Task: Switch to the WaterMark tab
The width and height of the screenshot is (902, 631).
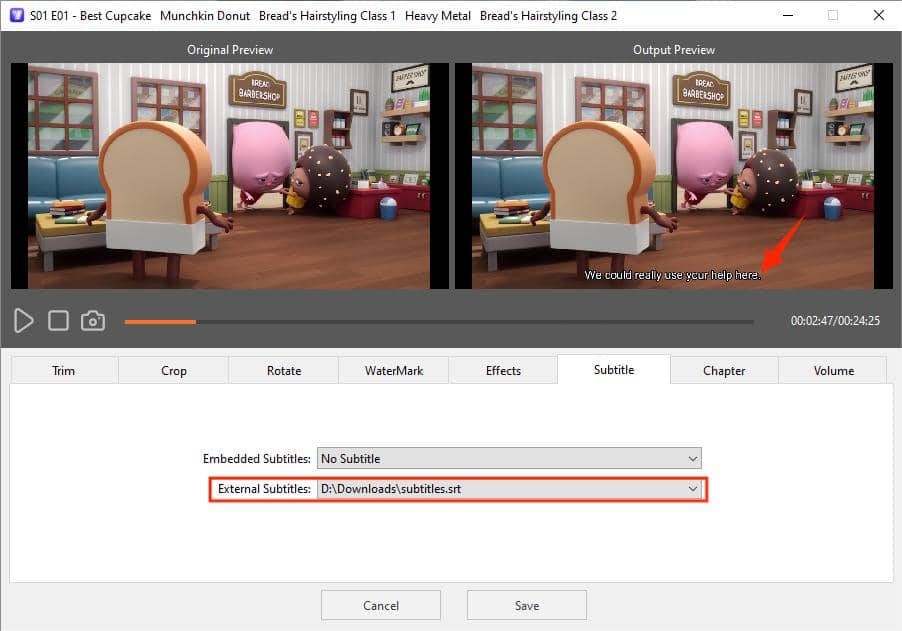Action: (393, 370)
